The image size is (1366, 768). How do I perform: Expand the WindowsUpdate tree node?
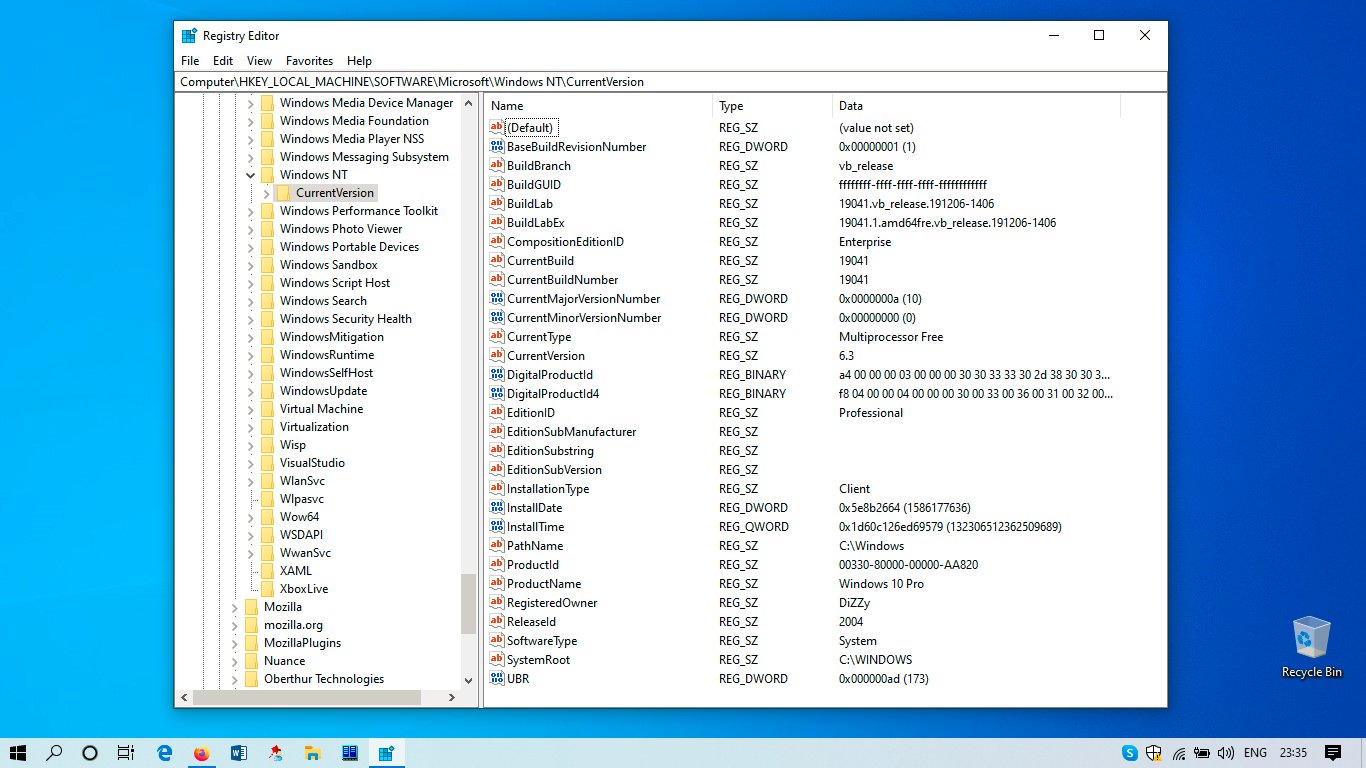coord(251,391)
